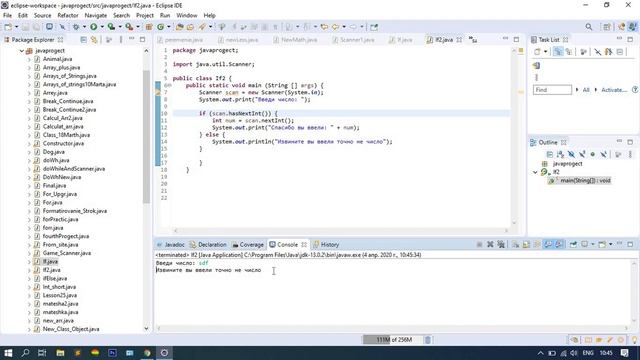The width and height of the screenshot is (640, 360).
Task: Click the Package Explorer vertical scrollbar
Action: tap(147, 137)
